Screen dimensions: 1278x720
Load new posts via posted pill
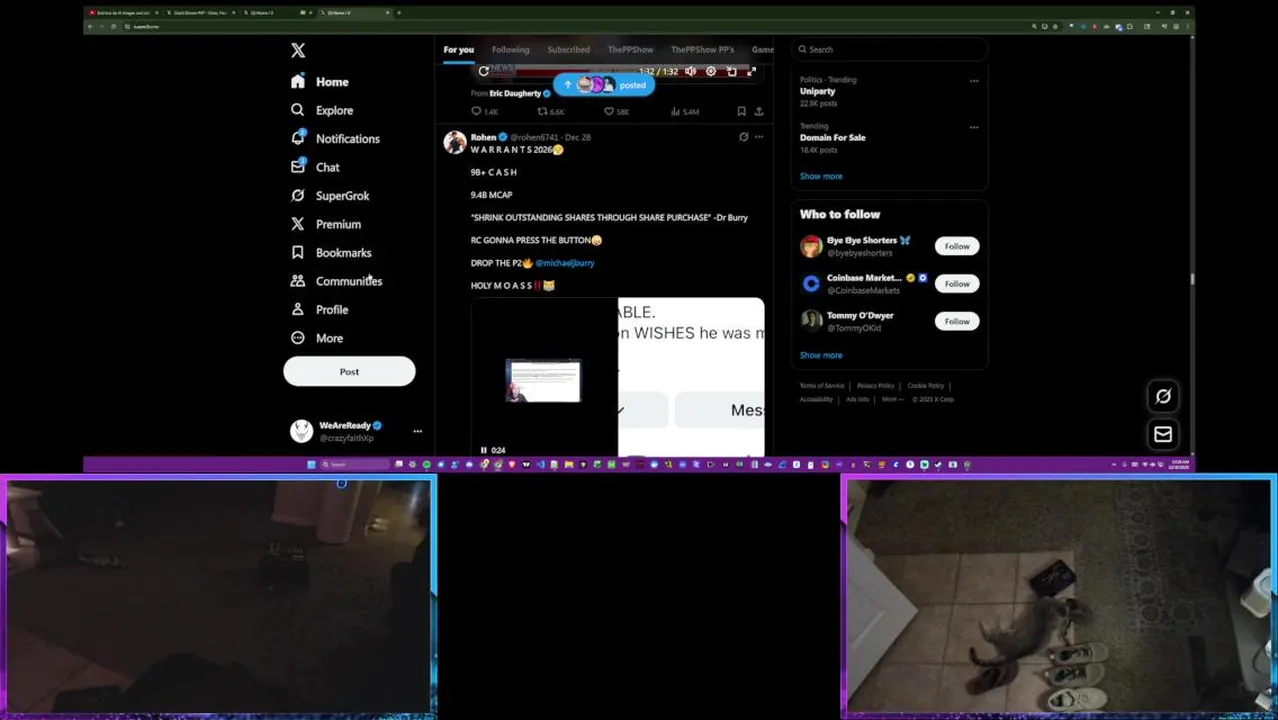tap(604, 85)
